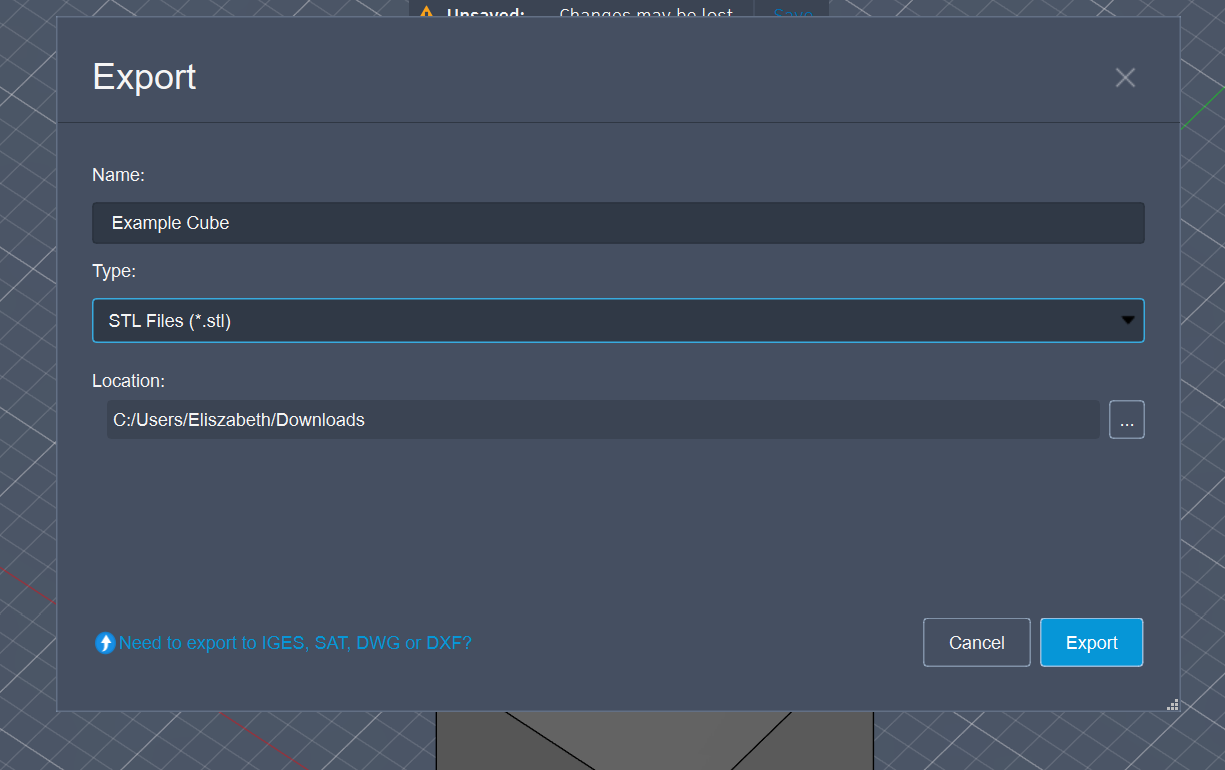The image size is (1225, 770).
Task: Grab the dialog resize grip in corner
Action: pyautogui.click(x=1172, y=704)
